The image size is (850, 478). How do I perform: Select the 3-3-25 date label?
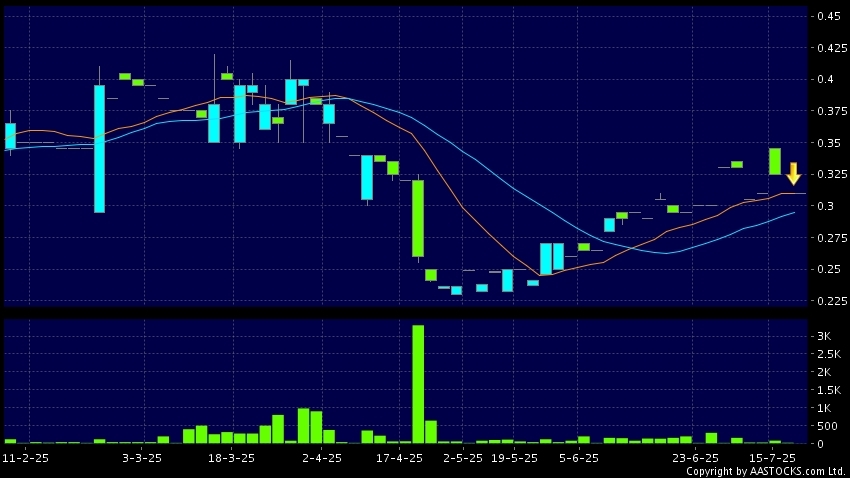141,458
